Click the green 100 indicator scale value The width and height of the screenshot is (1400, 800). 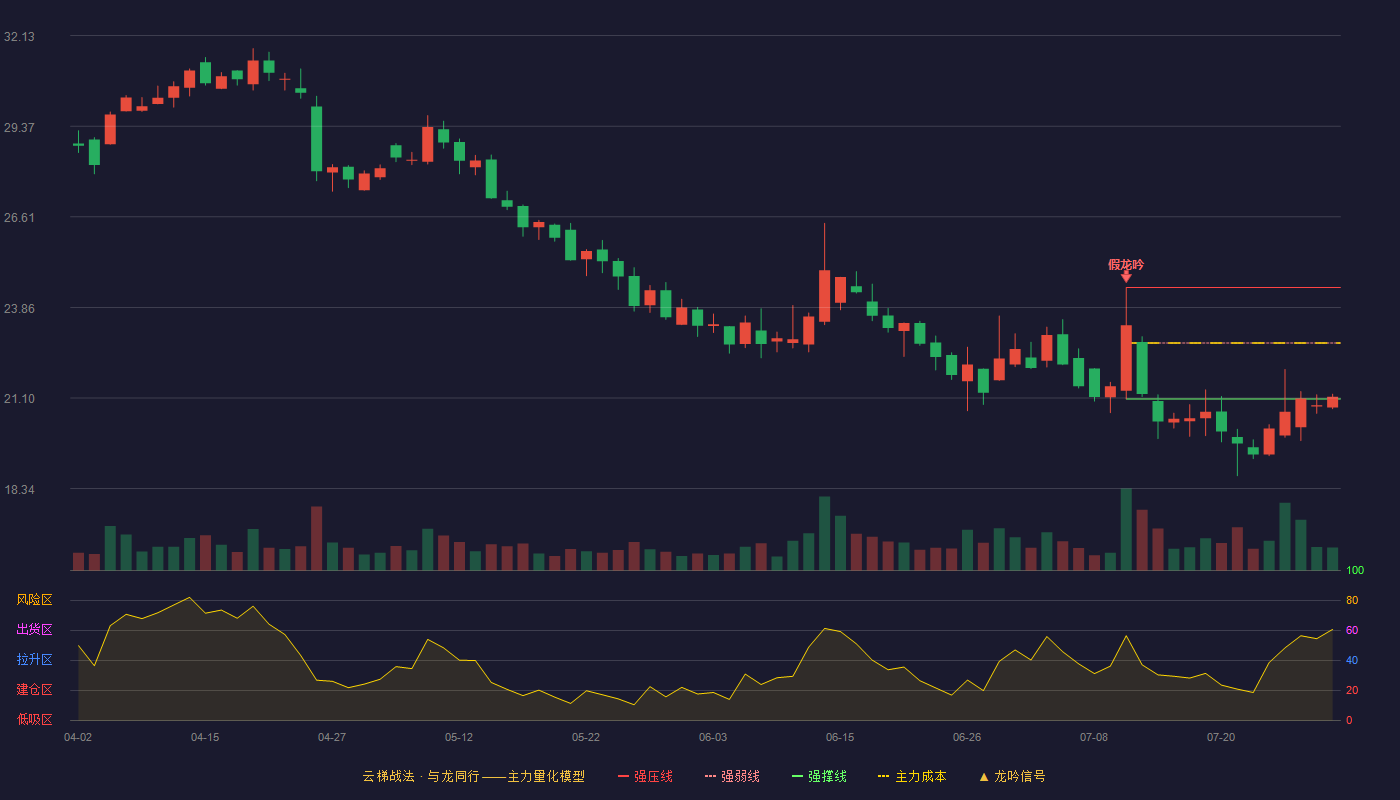[x=1355, y=570]
